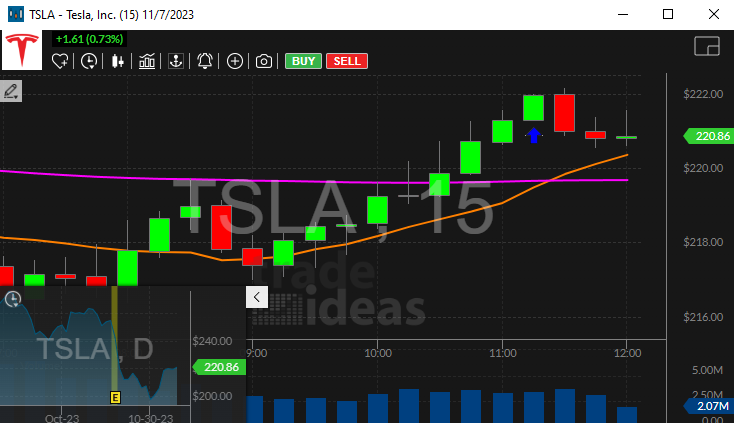Take chart snapshot with camera icon

[x=264, y=61]
